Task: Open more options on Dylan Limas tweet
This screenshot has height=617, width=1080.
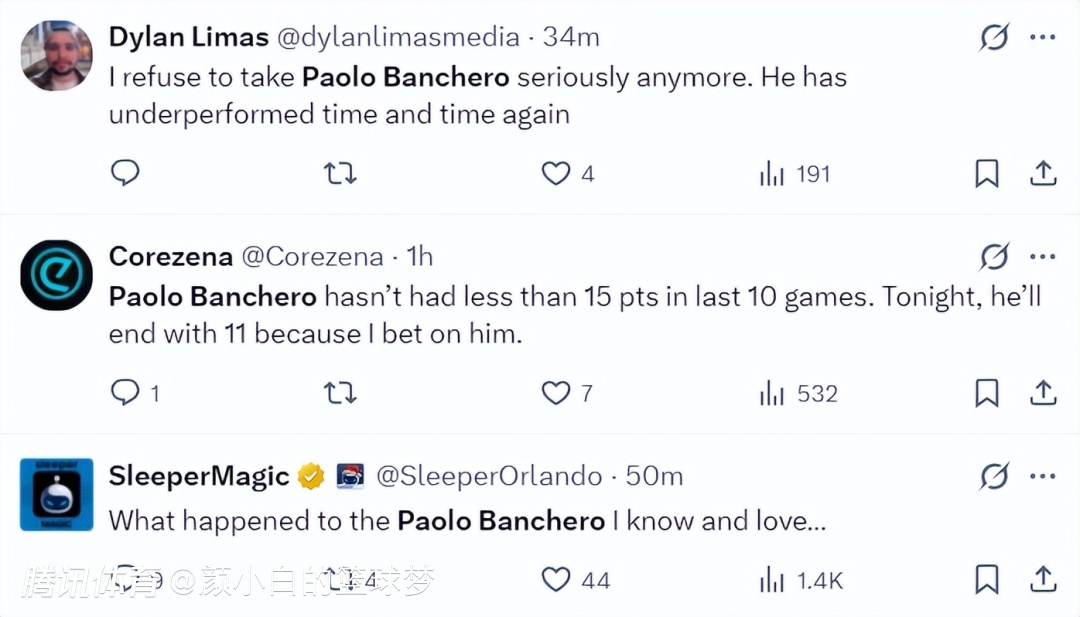Action: [1043, 38]
